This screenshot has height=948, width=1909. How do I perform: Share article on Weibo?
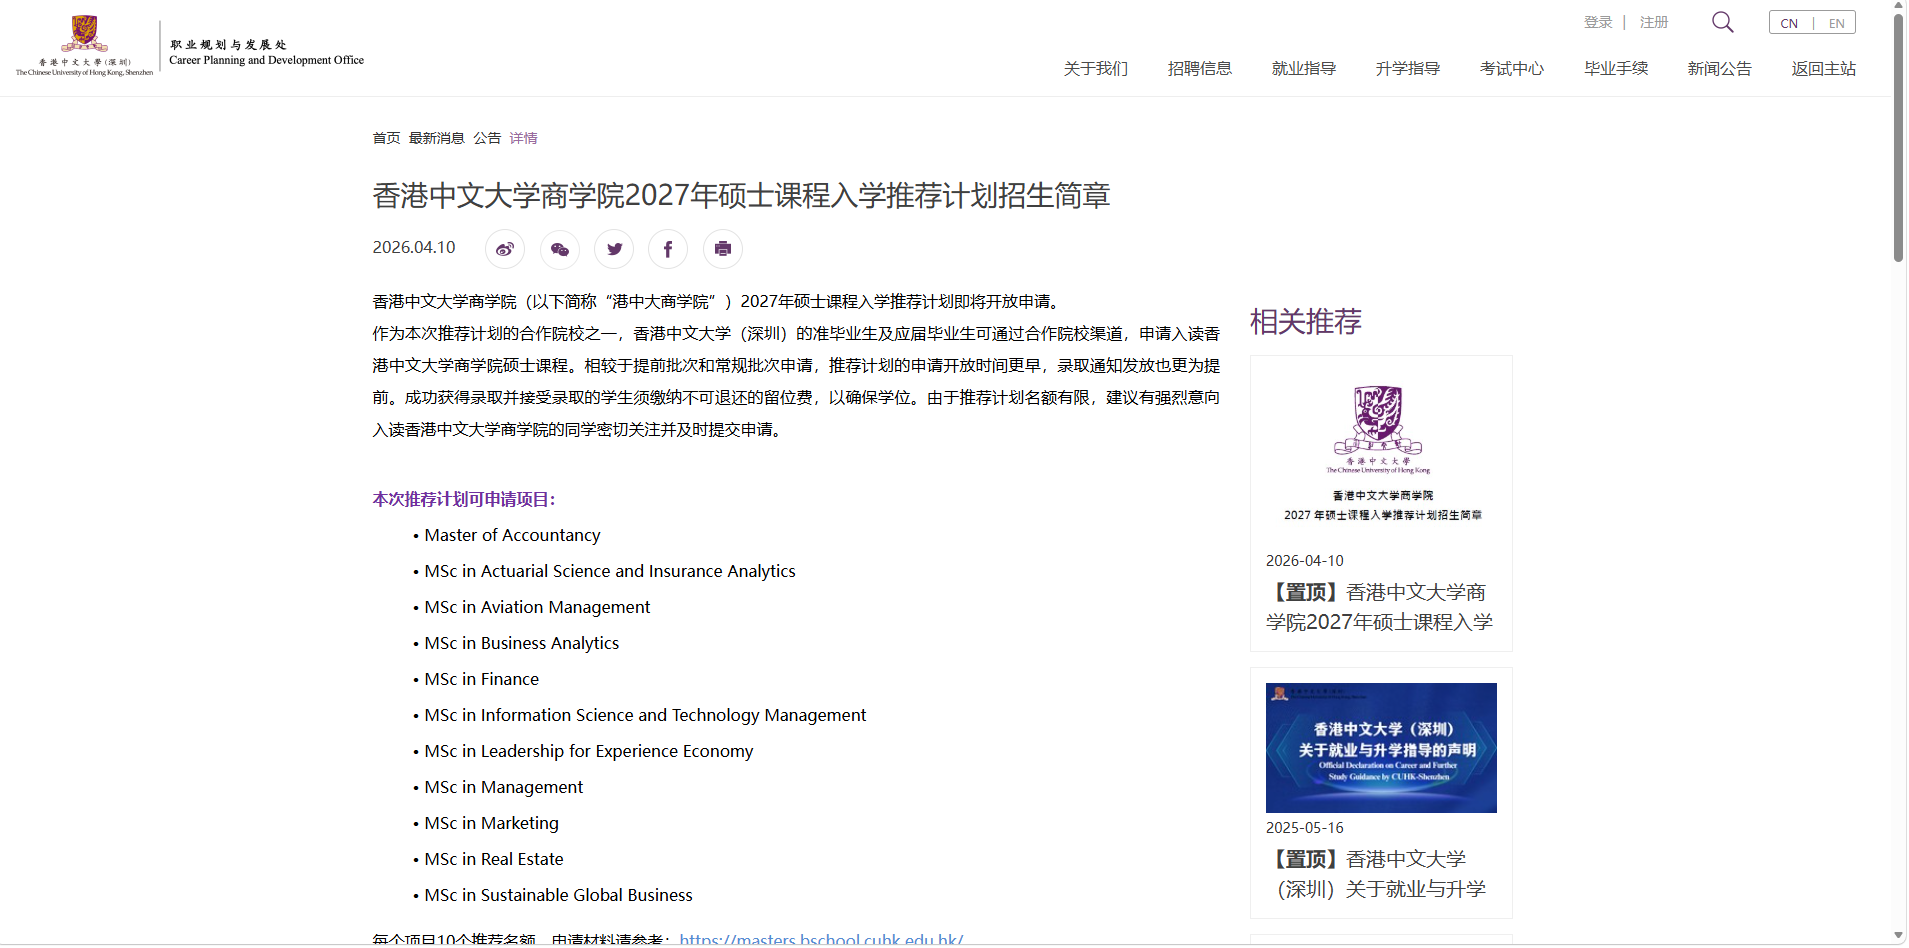(505, 249)
